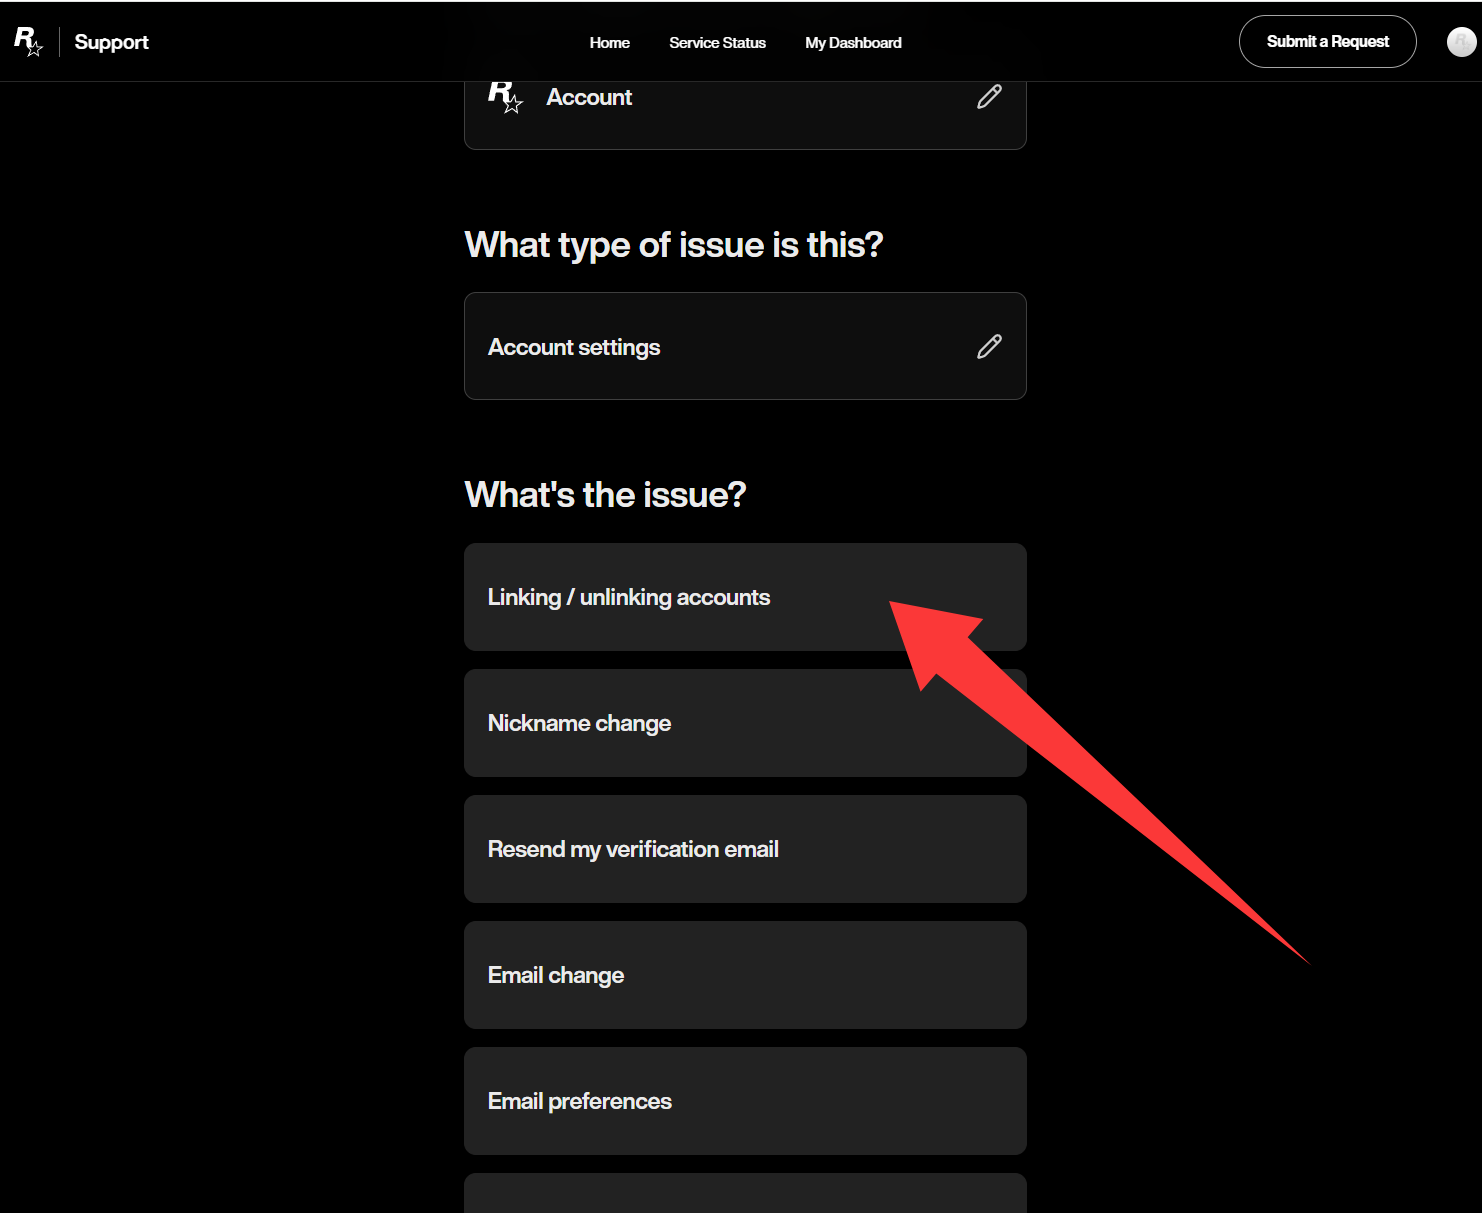Edit Account settings using its pencil icon
This screenshot has height=1213, width=1482.
click(x=989, y=347)
